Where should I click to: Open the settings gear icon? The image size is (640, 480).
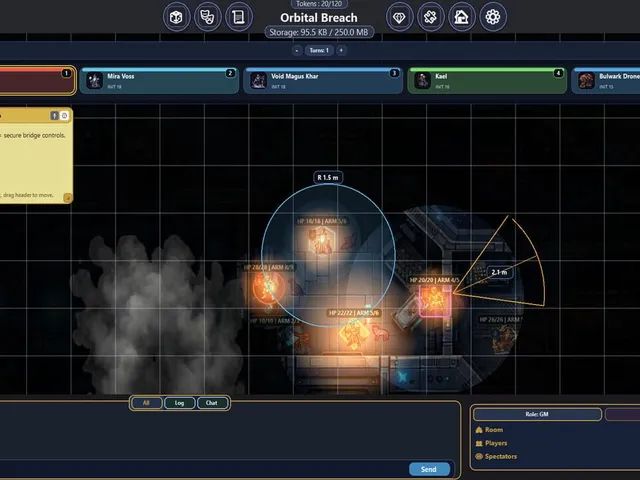click(x=493, y=17)
